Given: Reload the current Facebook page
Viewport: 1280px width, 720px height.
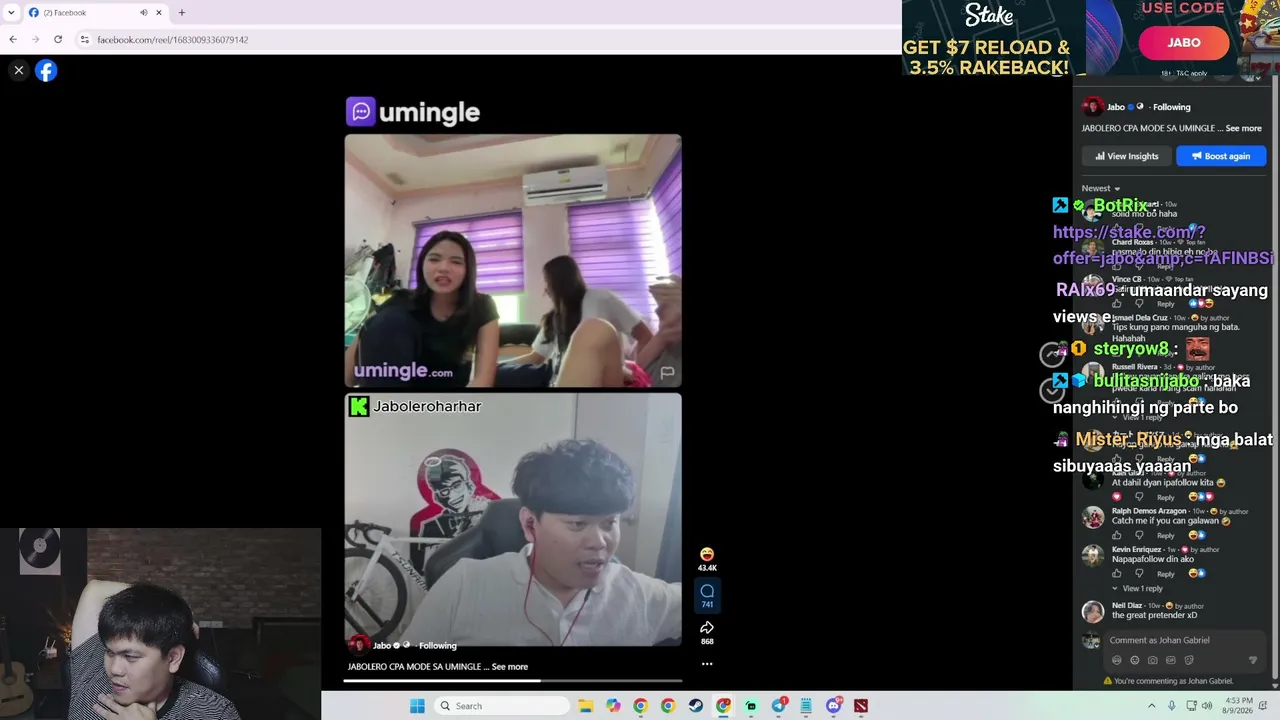Looking at the screenshot, I should 58,40.
